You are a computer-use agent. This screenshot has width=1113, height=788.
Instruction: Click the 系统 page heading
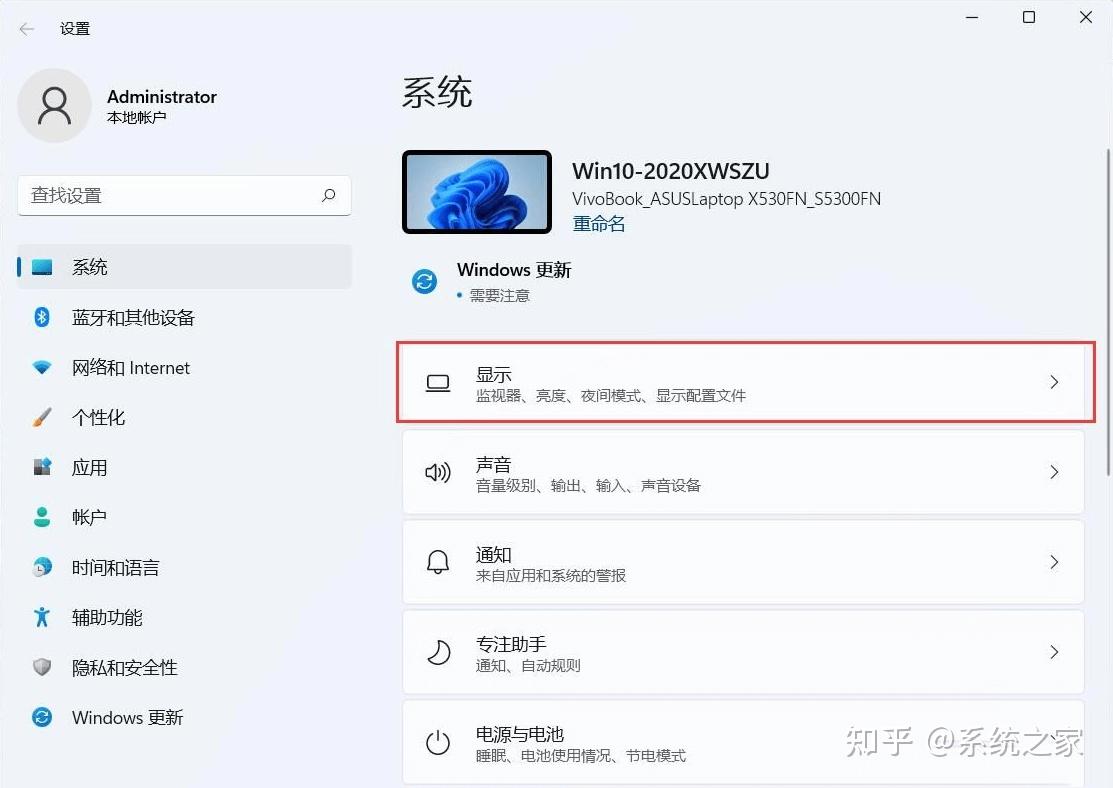[x=437, y=93]
